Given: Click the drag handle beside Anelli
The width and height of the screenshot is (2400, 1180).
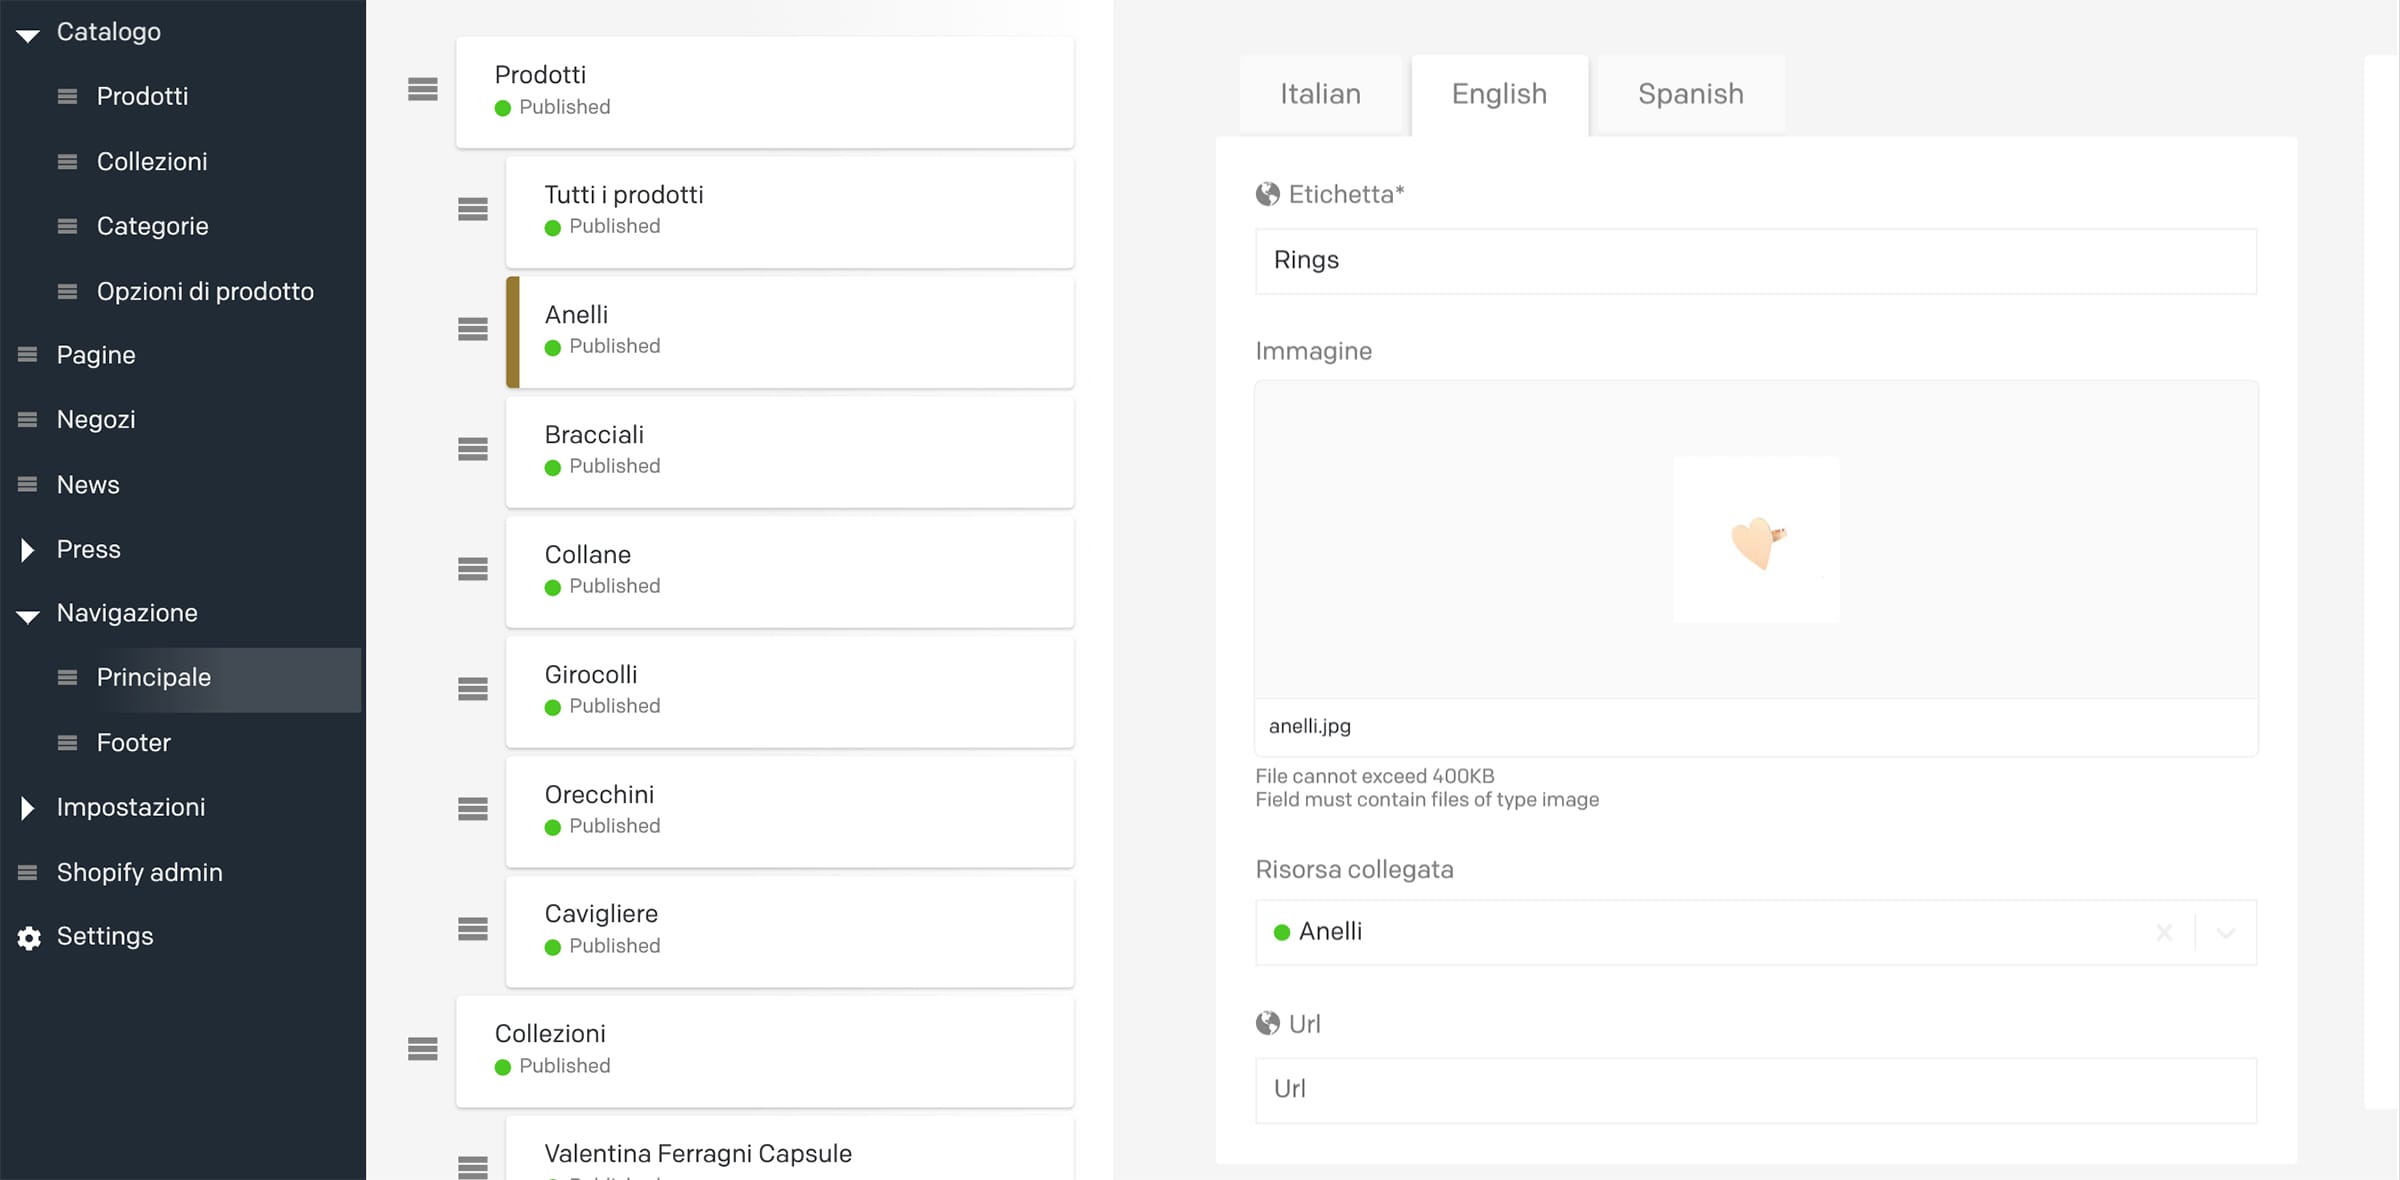Looking at the screenshot, I should 472,330.
